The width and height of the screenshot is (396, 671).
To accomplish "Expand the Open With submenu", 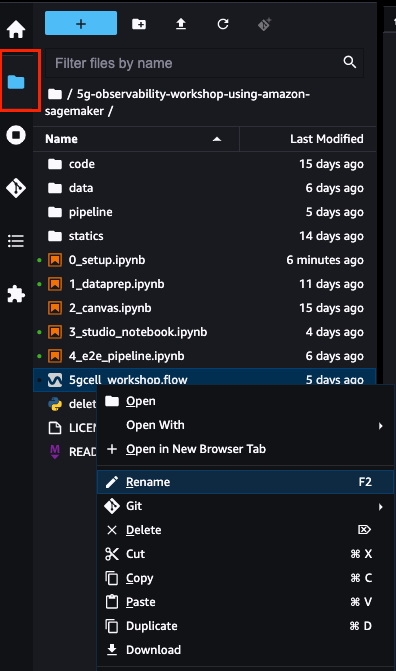I will (245, 425).
